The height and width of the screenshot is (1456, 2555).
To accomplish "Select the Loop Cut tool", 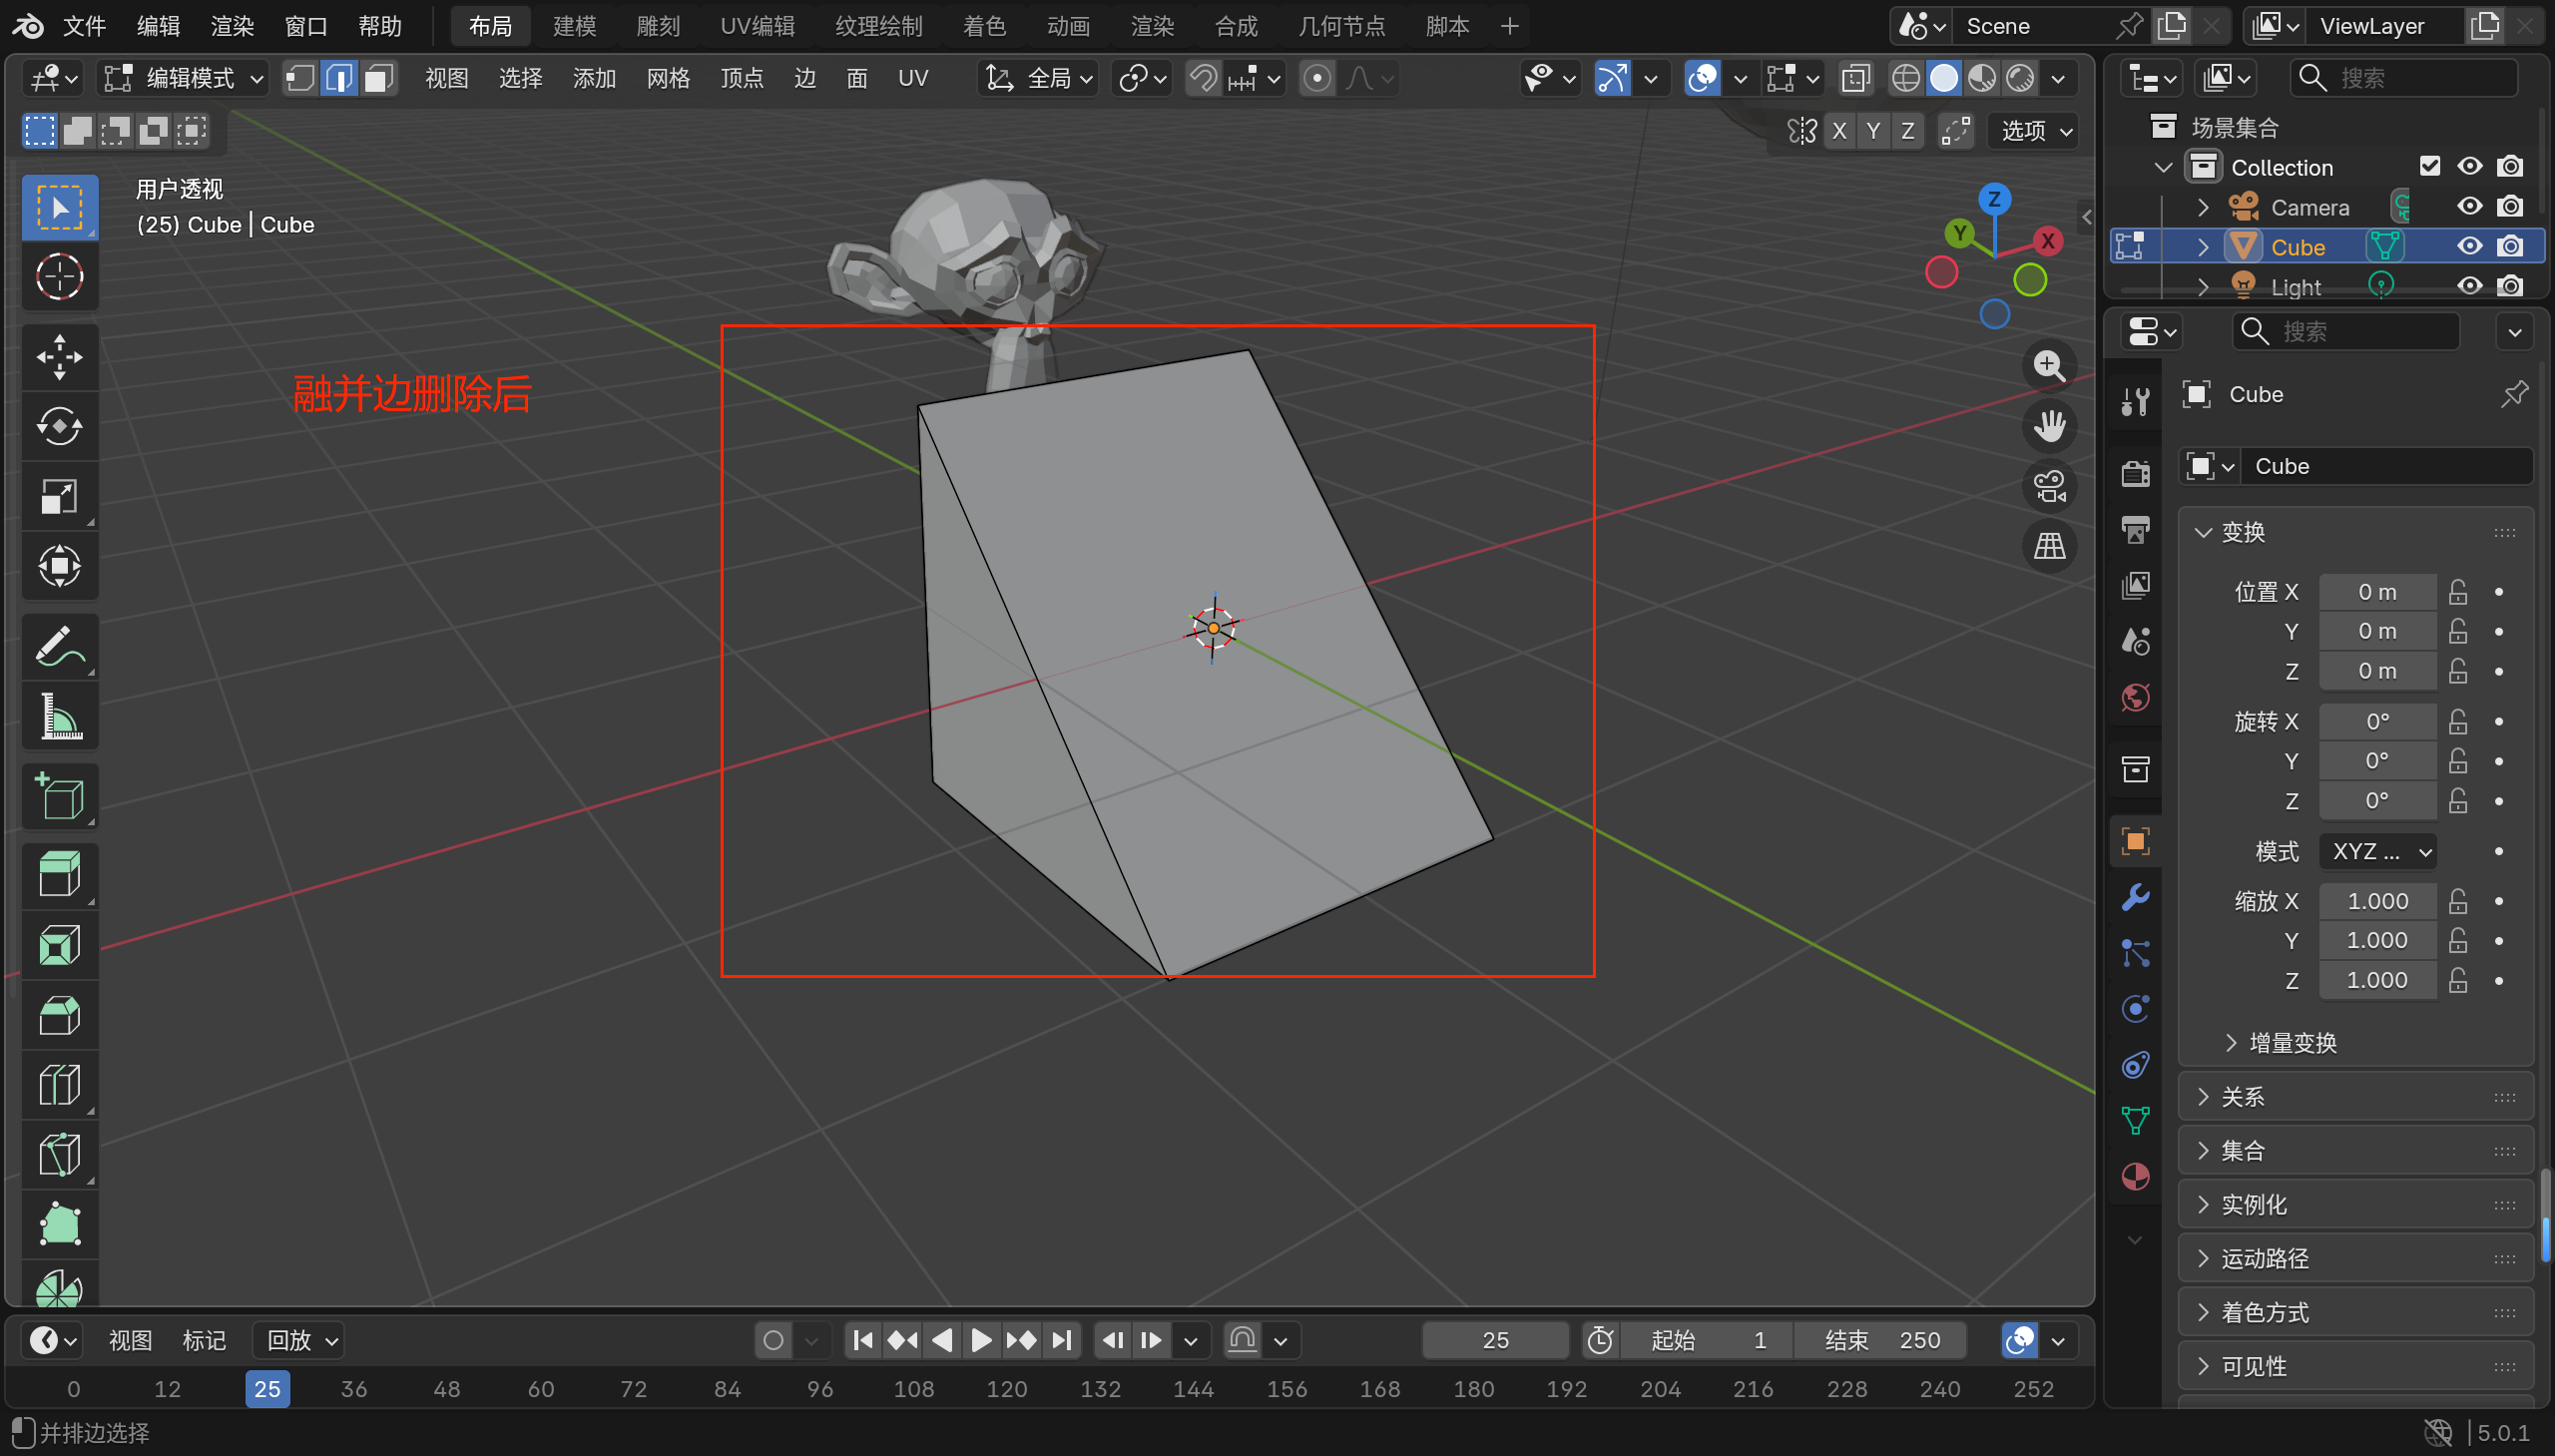I will [59, 1085].
